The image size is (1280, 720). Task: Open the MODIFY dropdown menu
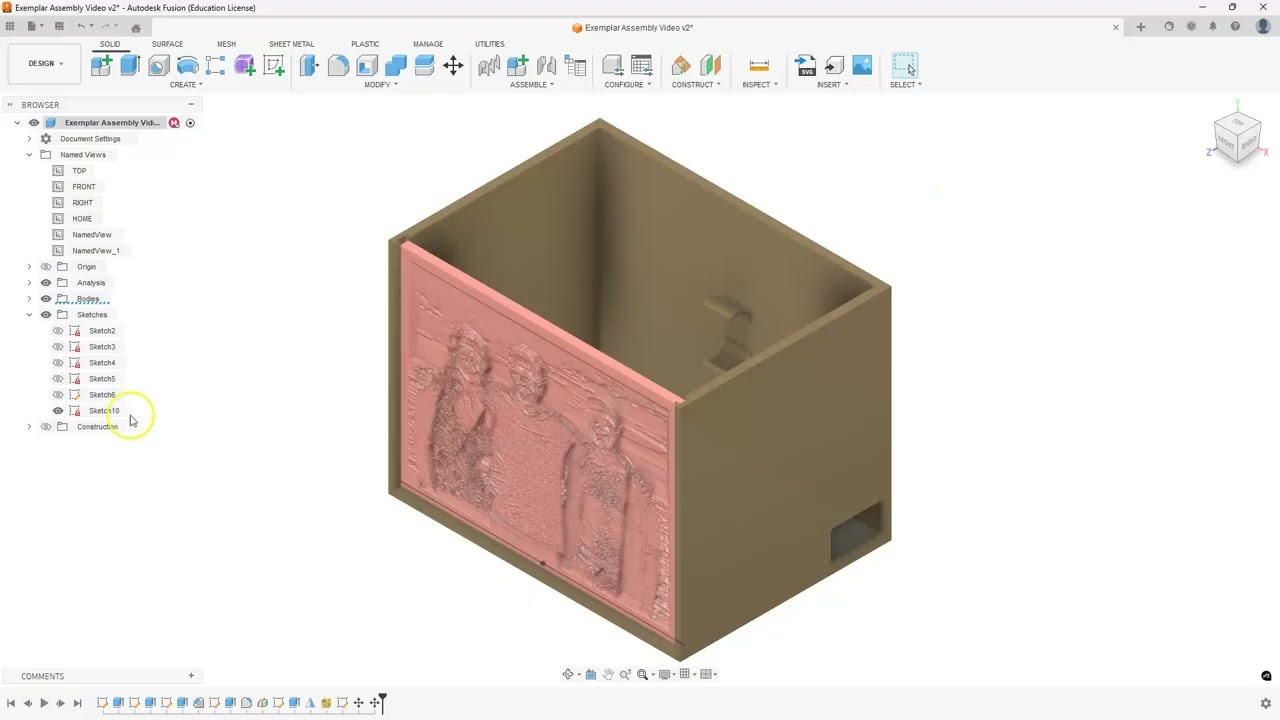(380, 85)
